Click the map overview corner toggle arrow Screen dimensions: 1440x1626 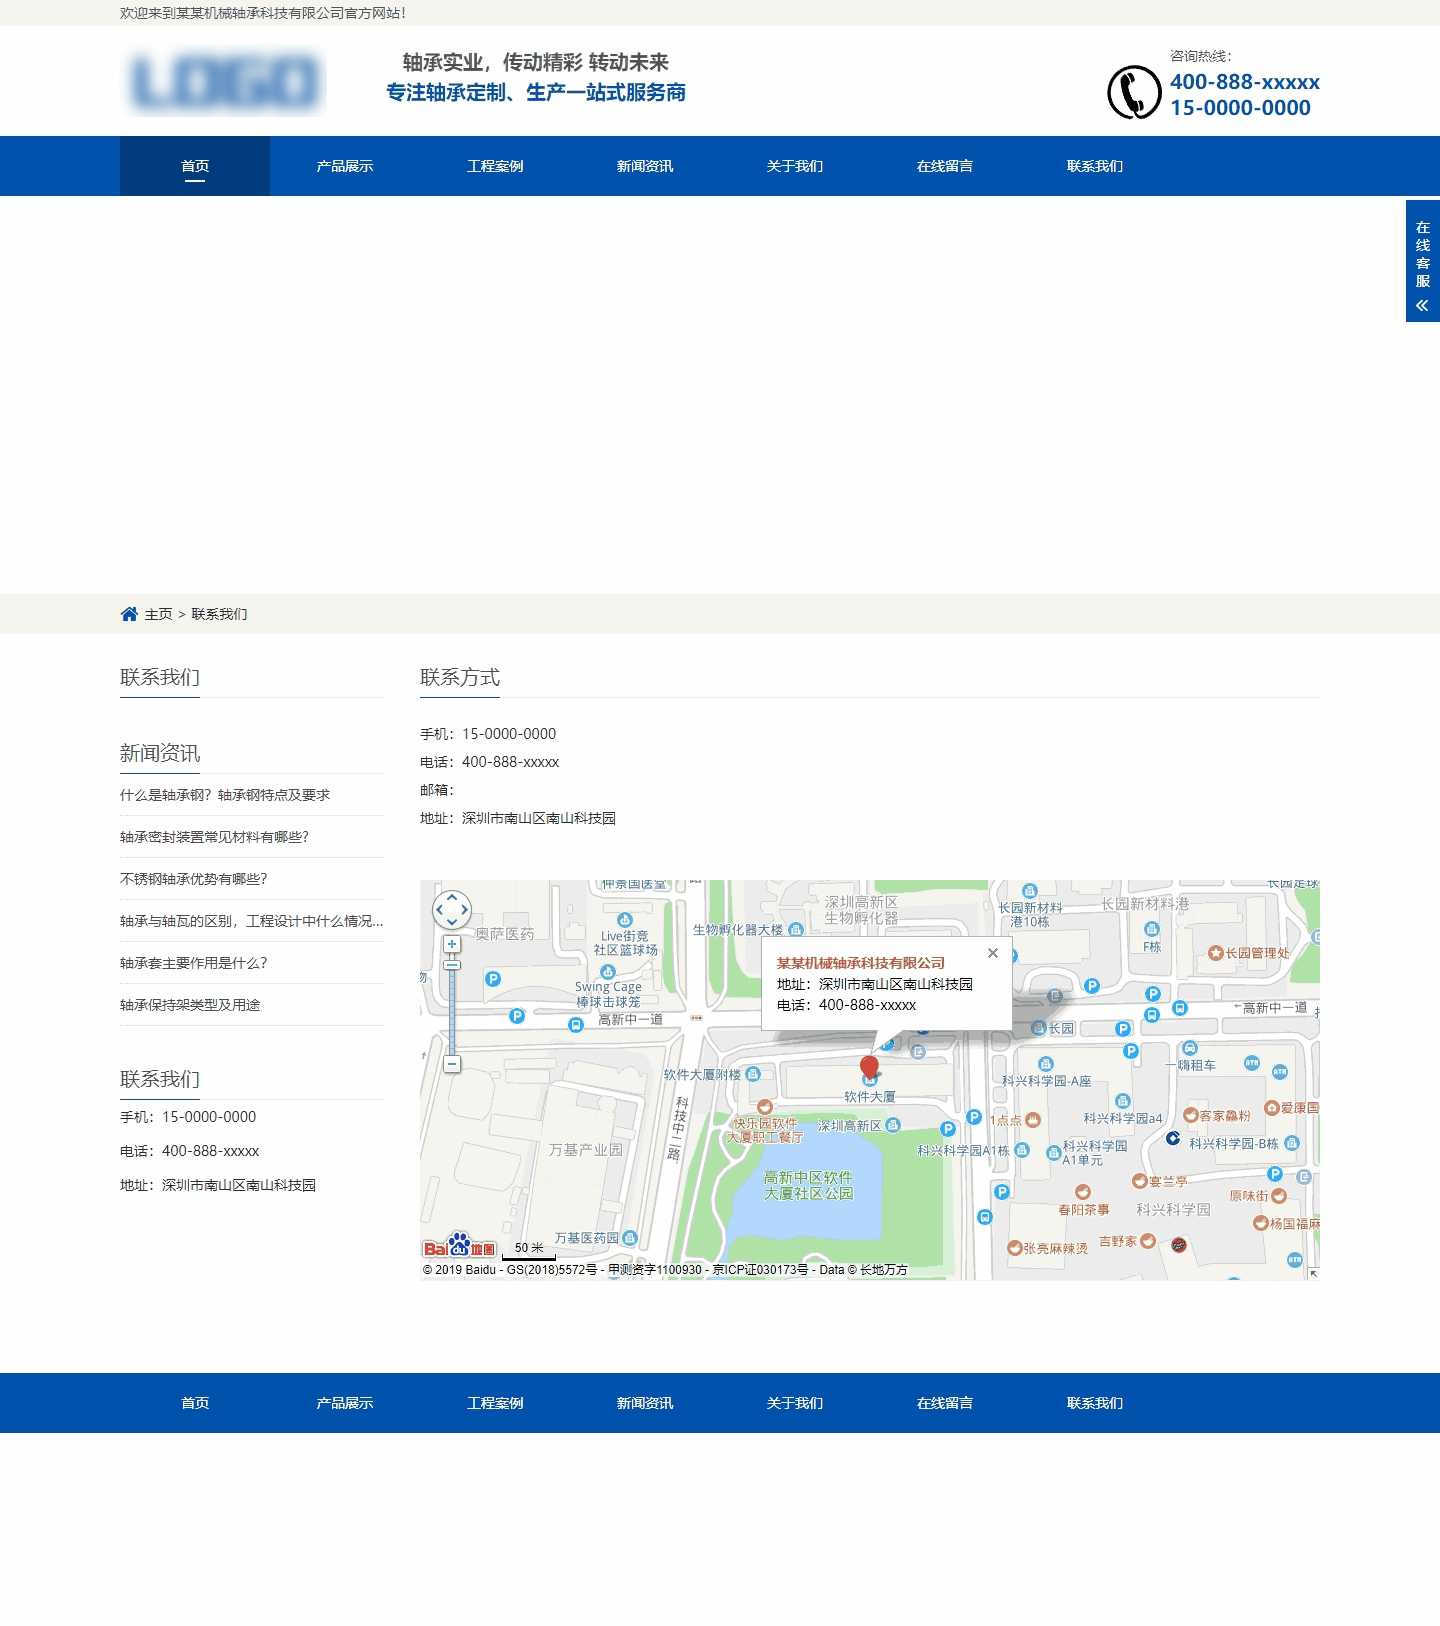1313,1273
